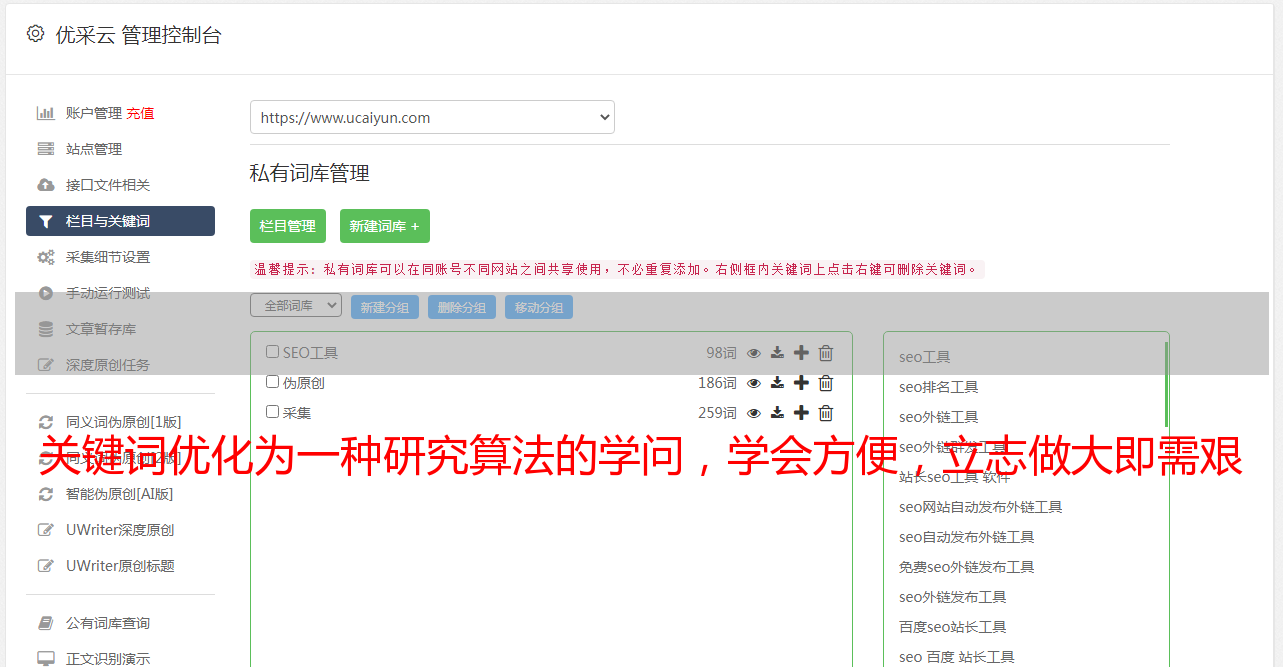Click the red 充值 link
The image size is (1283, 667).
pos(140,113)
